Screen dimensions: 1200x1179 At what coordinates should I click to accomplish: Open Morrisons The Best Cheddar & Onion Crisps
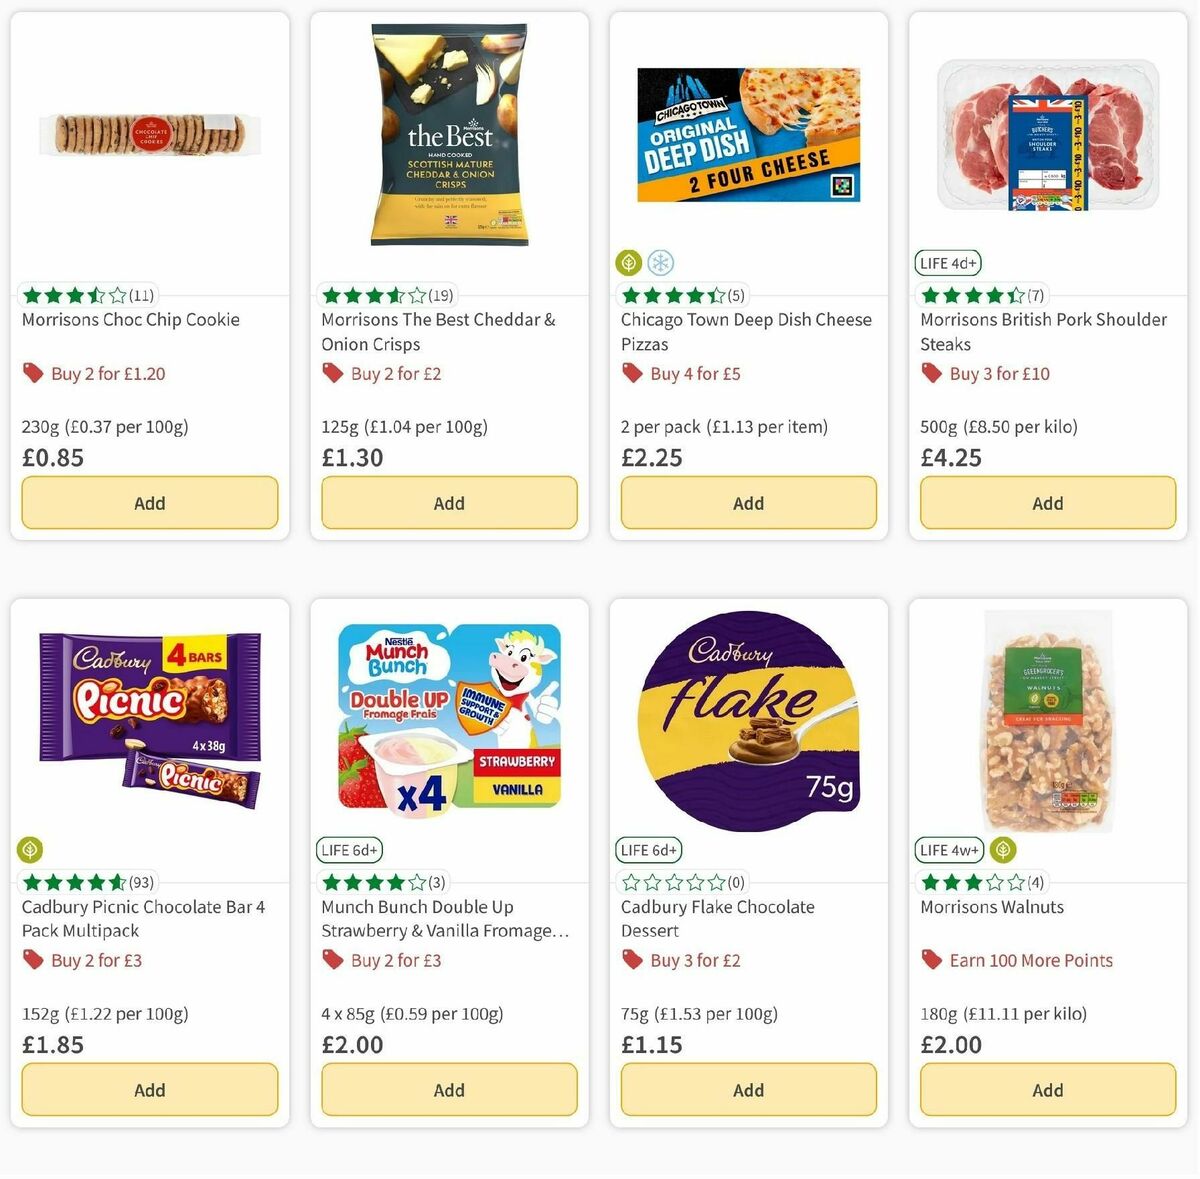tap(437, 331)
